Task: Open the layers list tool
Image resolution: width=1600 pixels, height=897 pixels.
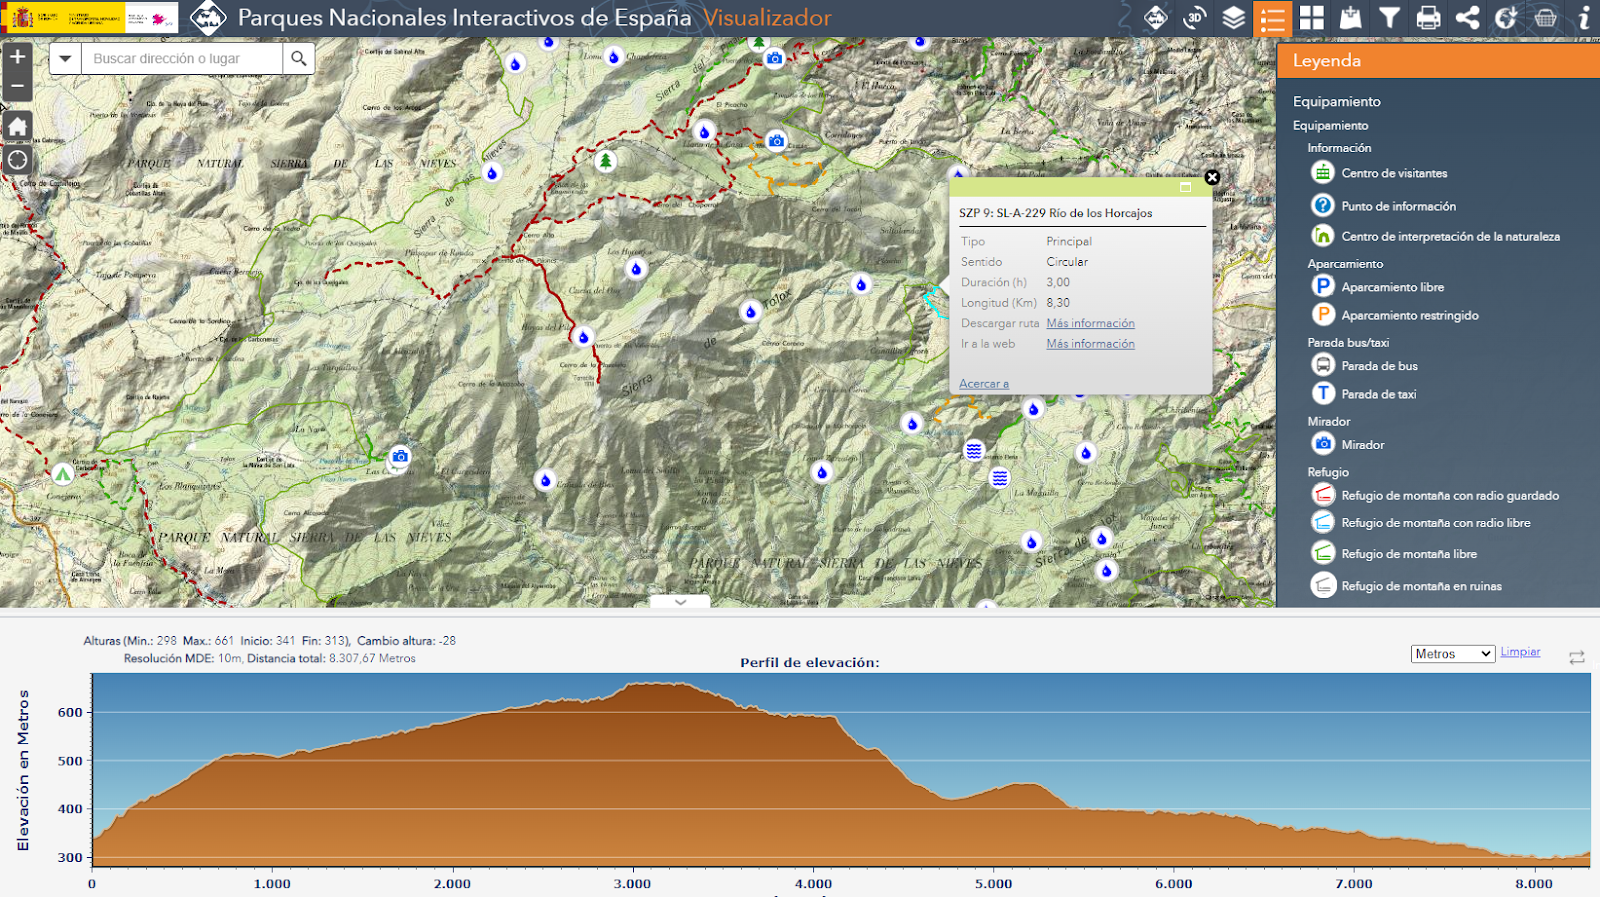Action: 1234,18
